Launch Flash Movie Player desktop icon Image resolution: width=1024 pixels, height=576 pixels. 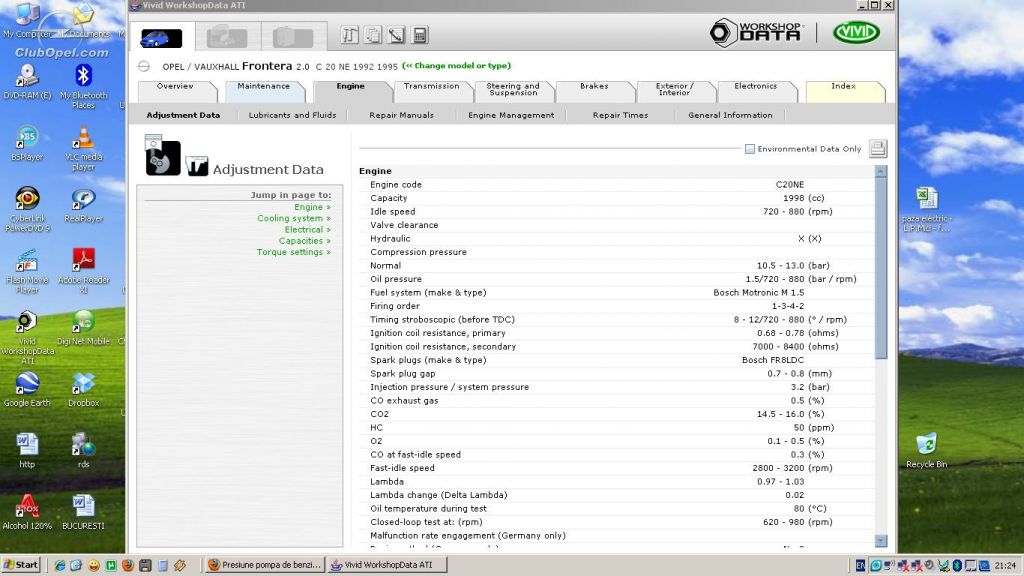(27, 270)
